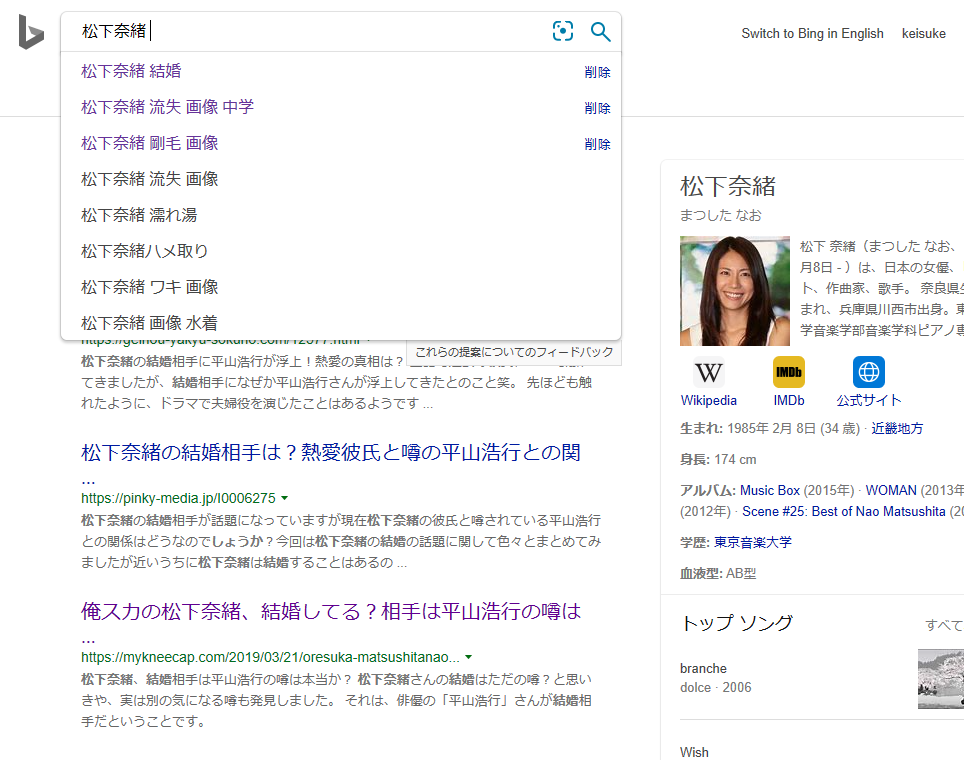Screen dimensions: 964x760
Task: Click the まつした なお reading text
Action: (721, 215)
